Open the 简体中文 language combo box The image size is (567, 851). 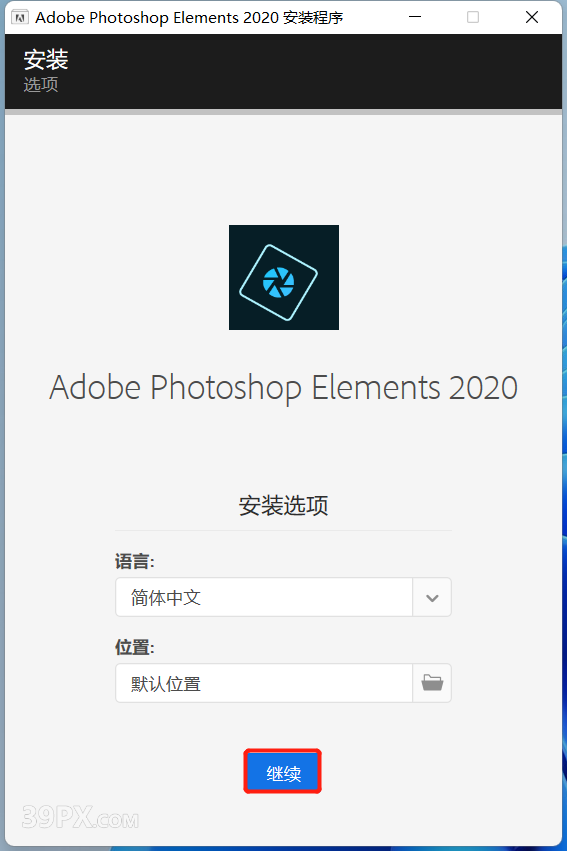click(283, 598)
